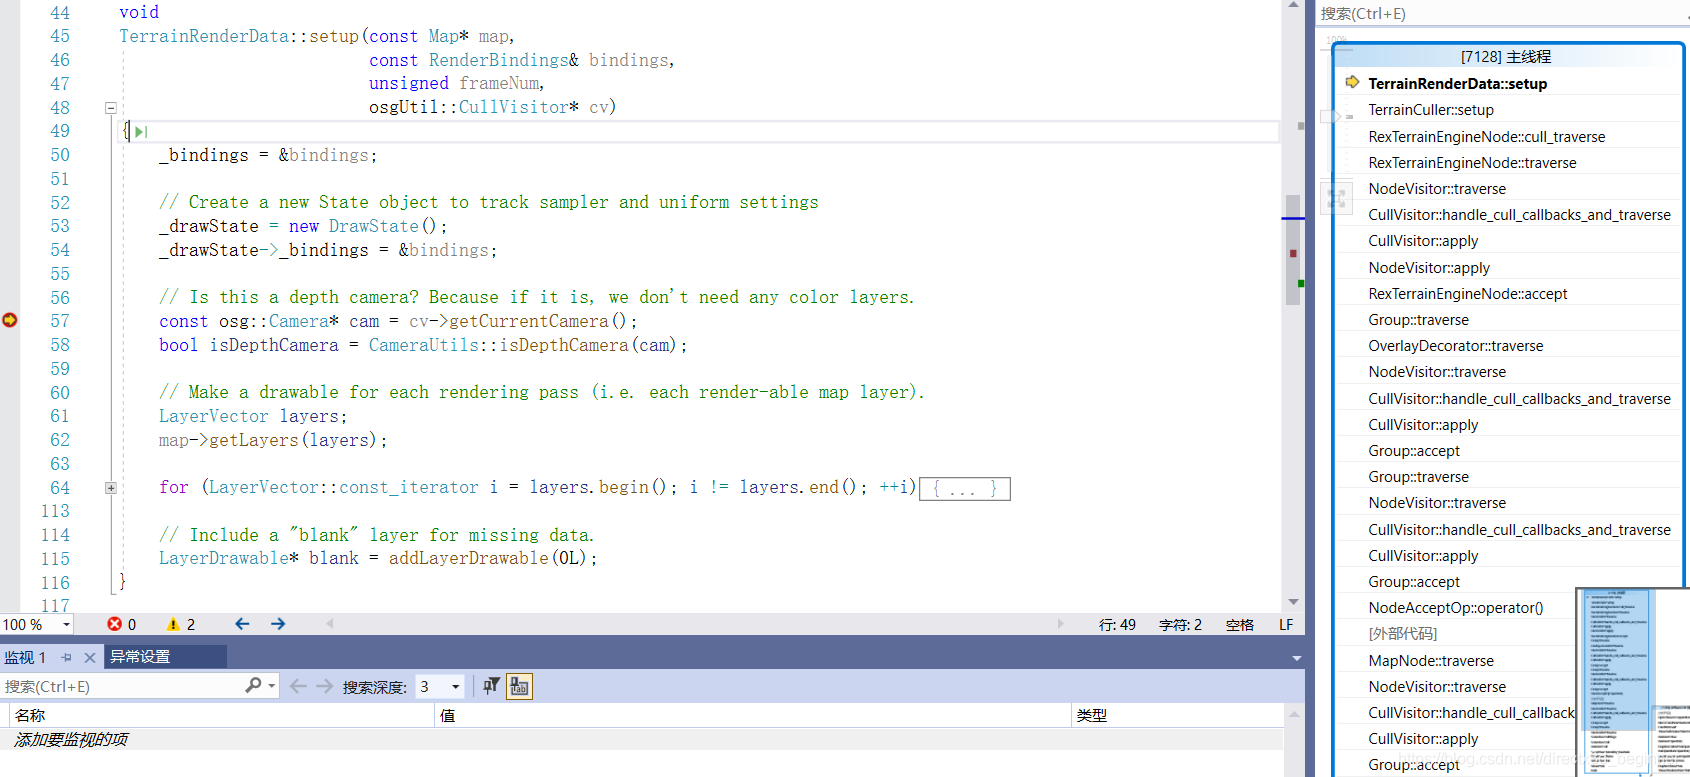Click isDepthCamera variable on line 58
1690x777 pixels.
tap(274, 345)
